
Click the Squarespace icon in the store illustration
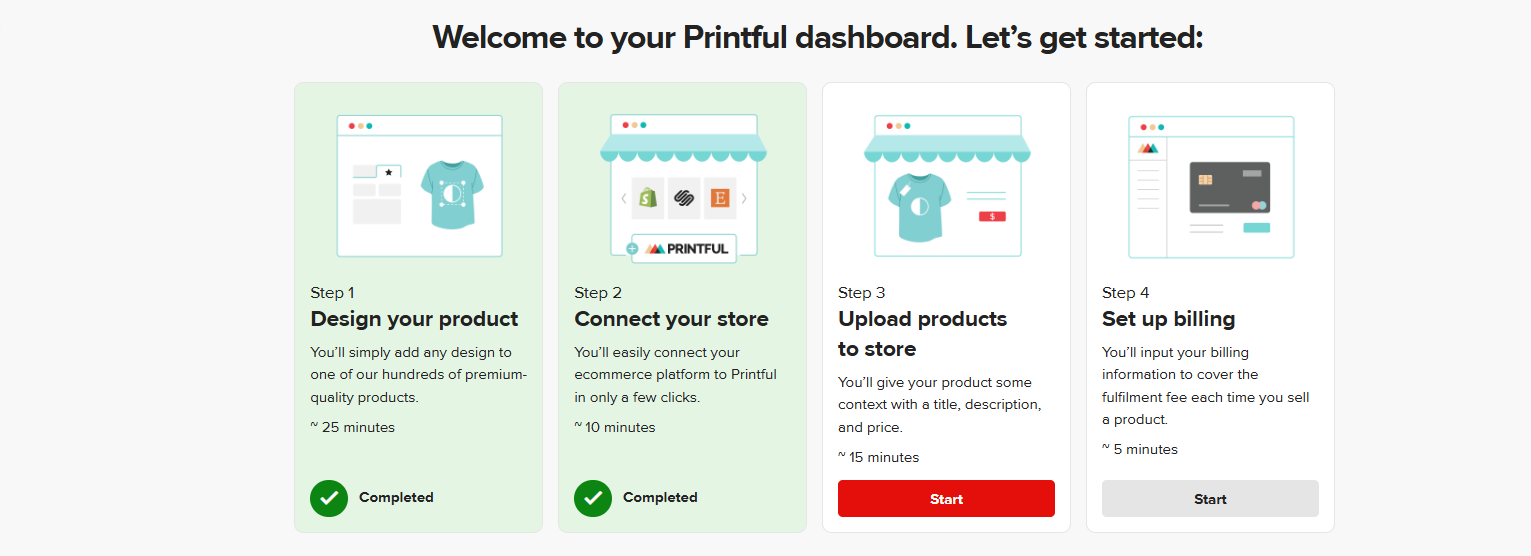(x=684, y=198)
